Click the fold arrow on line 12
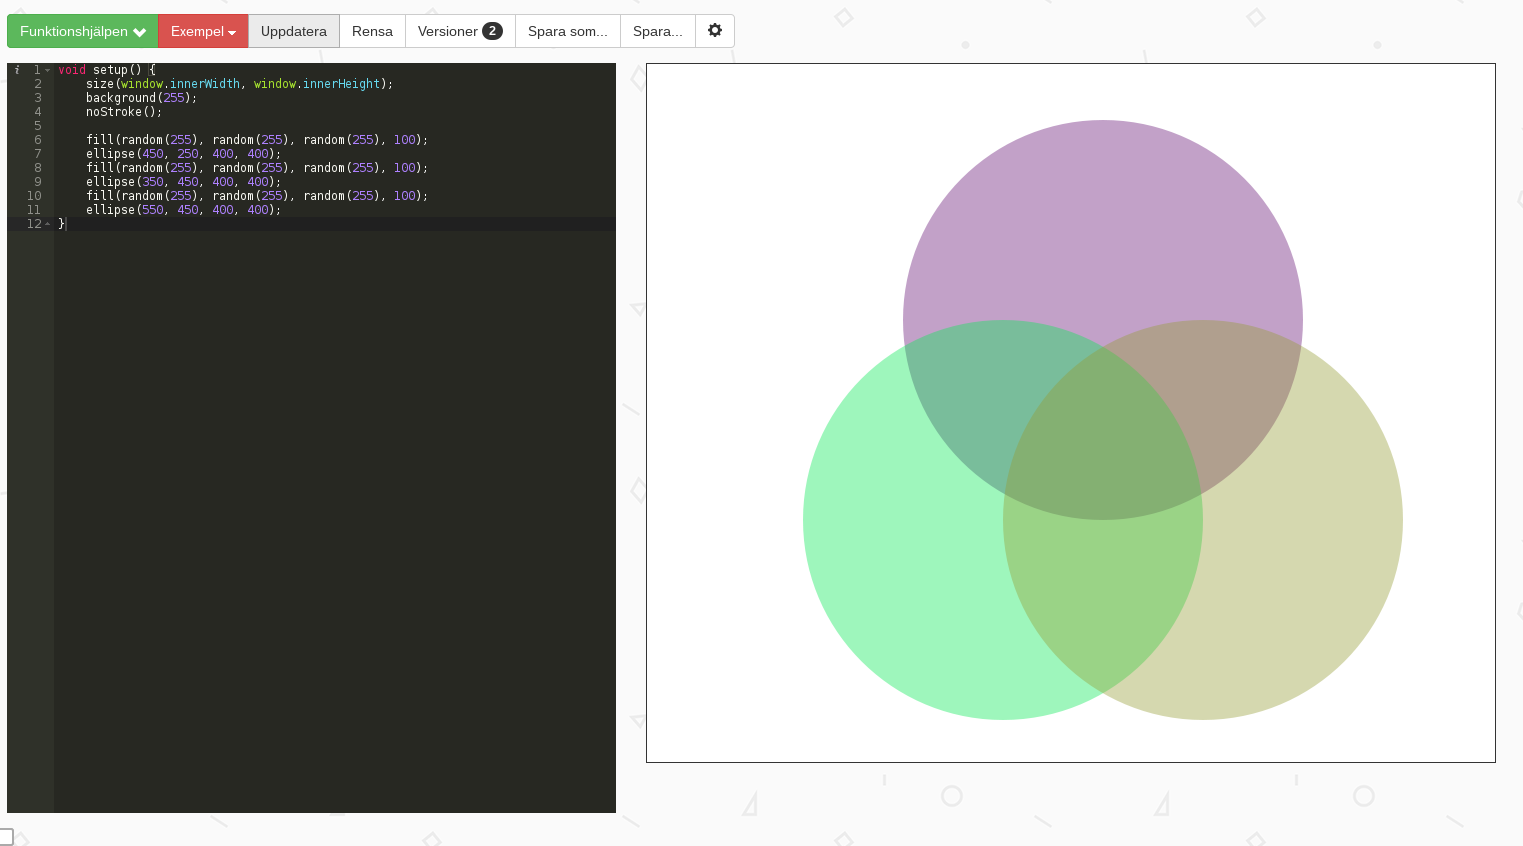The image size is (1523, 846). click(47, 224)
